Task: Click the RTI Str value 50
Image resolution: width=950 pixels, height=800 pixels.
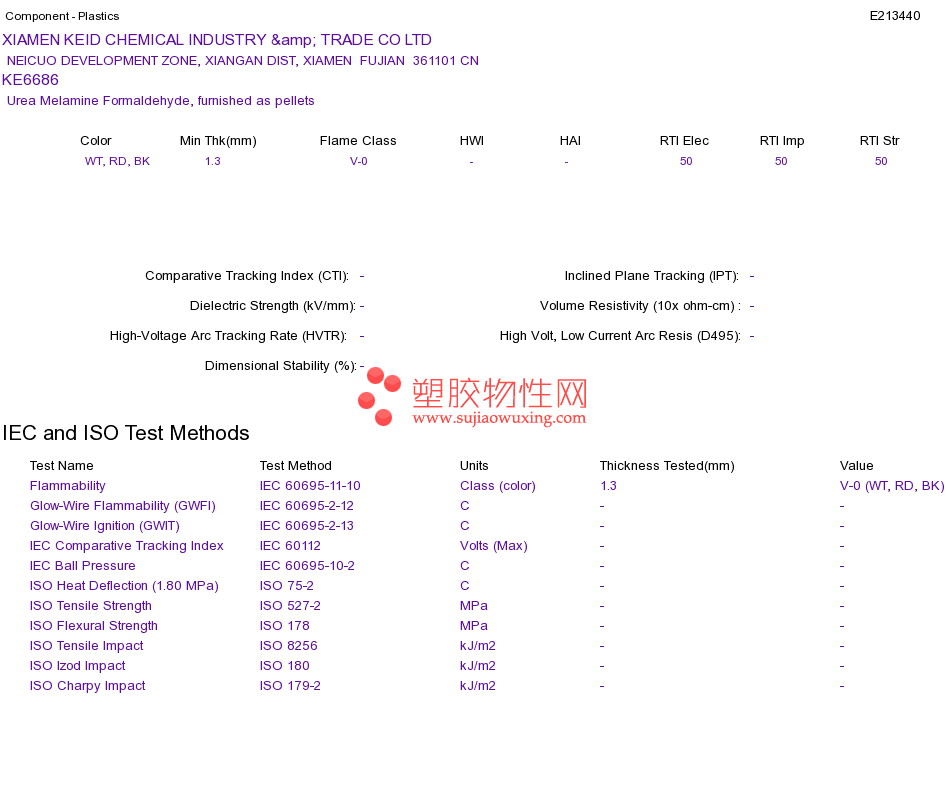Action: point(881,161)
